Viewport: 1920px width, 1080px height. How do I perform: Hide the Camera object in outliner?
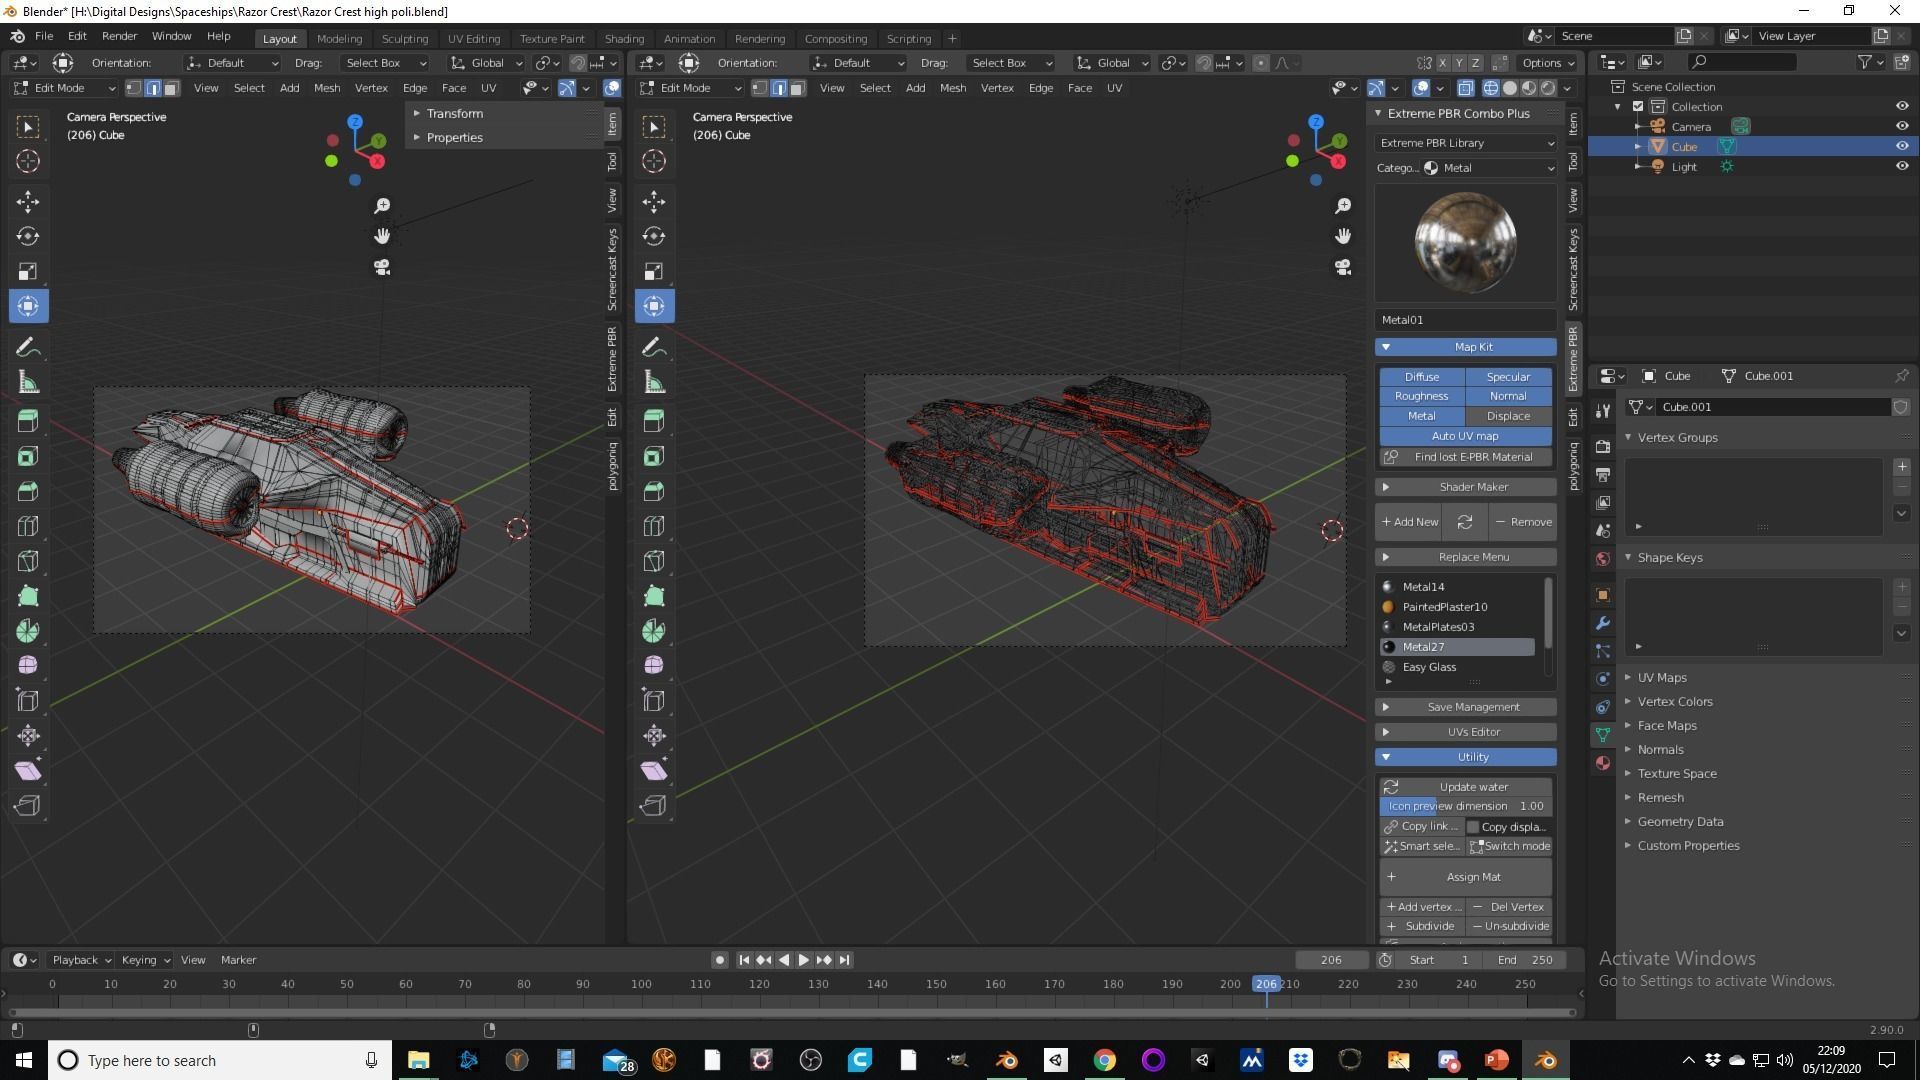tap(1902, 126)
